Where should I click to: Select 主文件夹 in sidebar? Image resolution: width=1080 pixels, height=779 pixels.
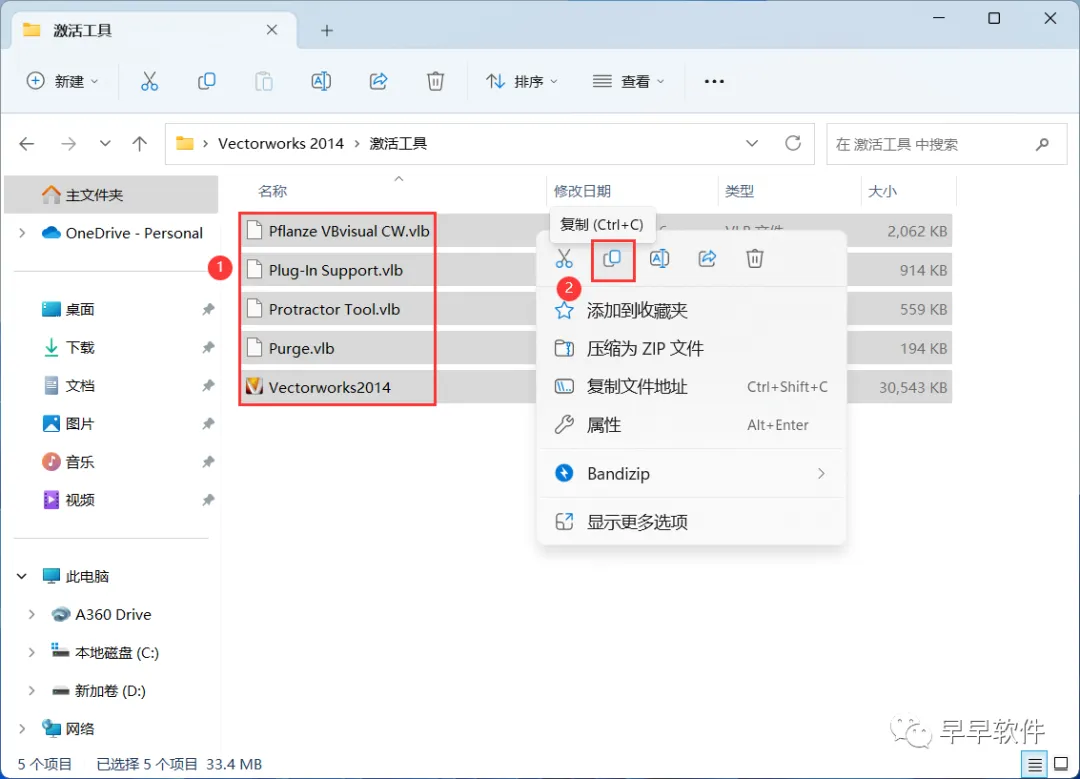(x=111, y=195)
